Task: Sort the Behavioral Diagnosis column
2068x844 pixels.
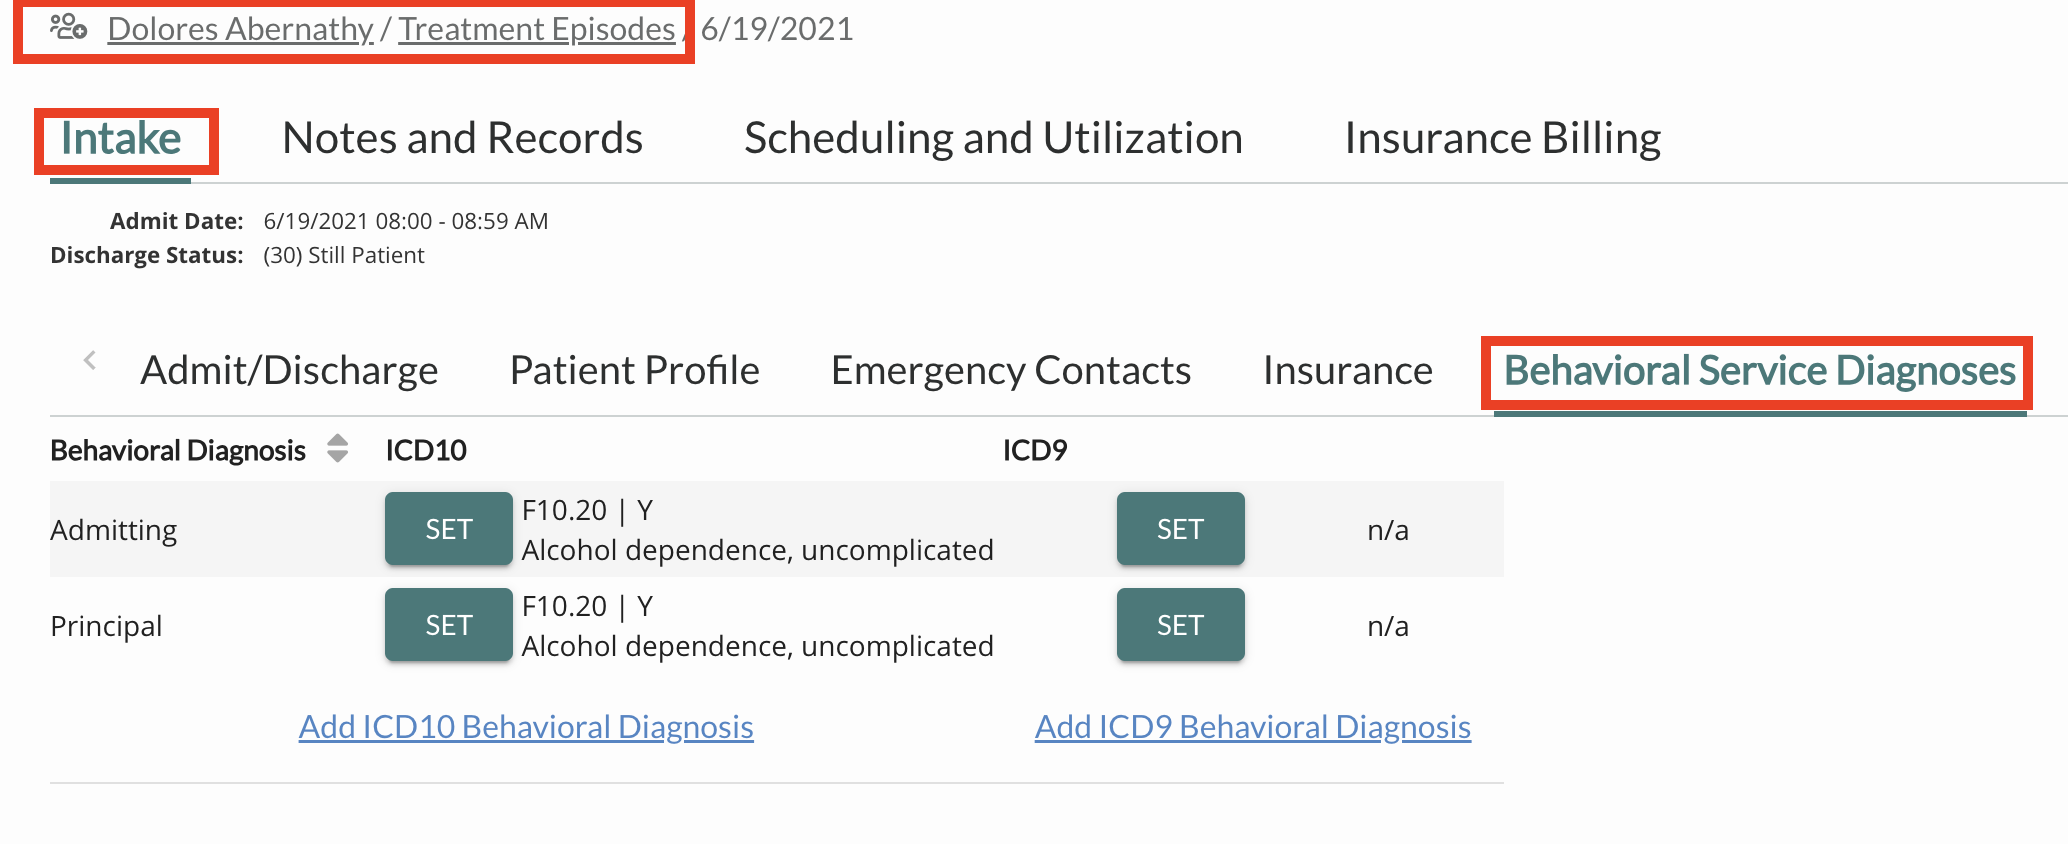Action: tap(336, 450)
